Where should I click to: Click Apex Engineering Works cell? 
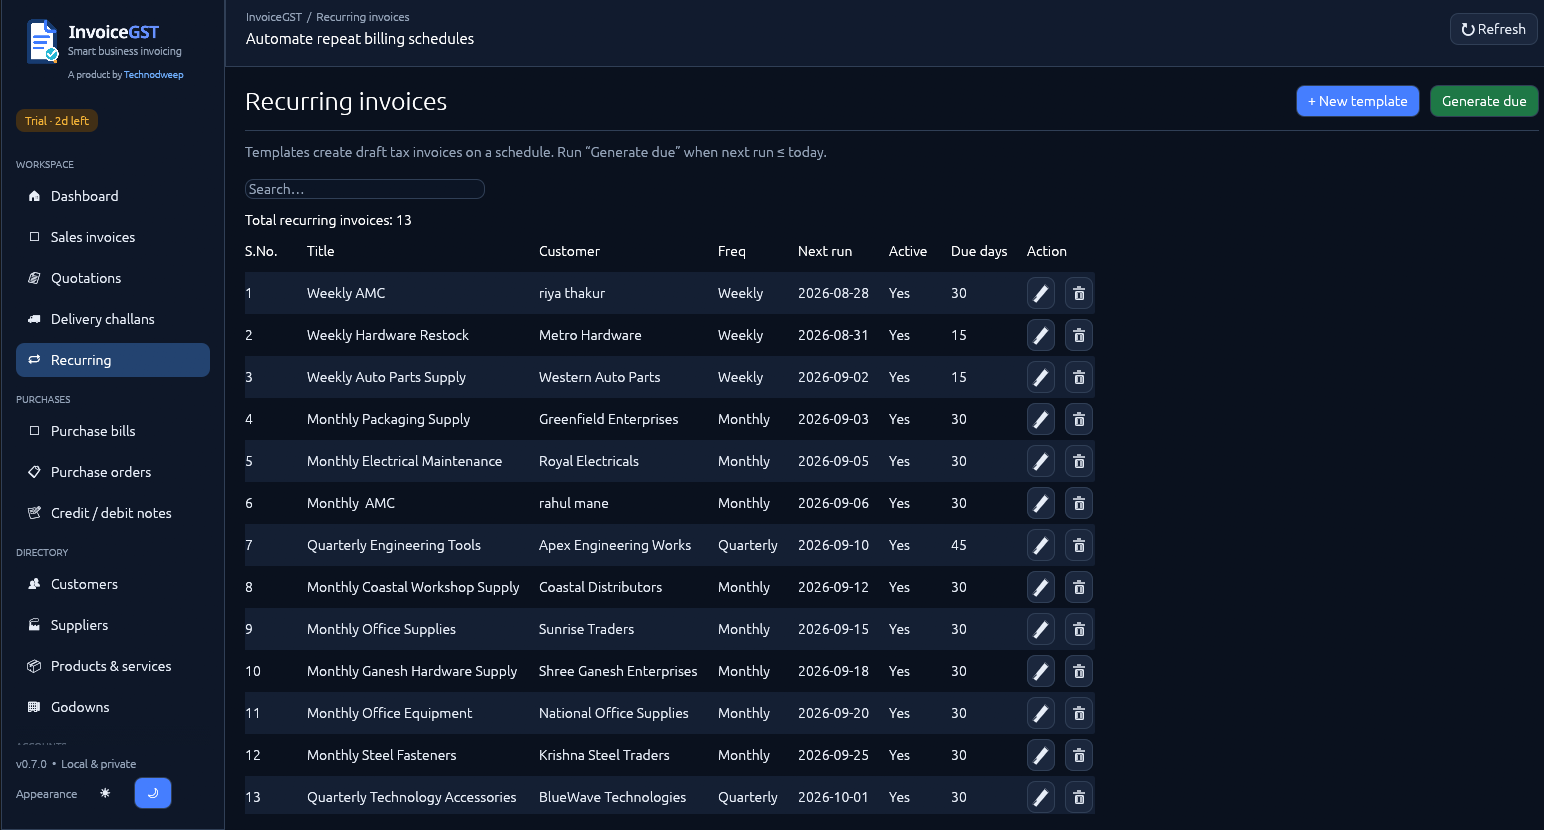pos(615,545)
